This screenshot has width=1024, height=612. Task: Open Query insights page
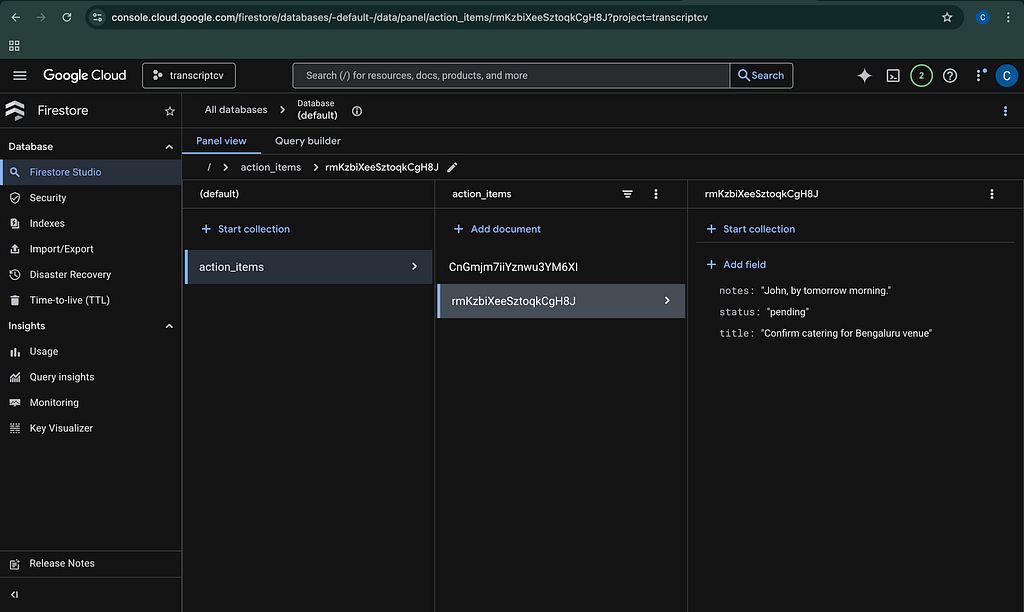click(91, 377)
